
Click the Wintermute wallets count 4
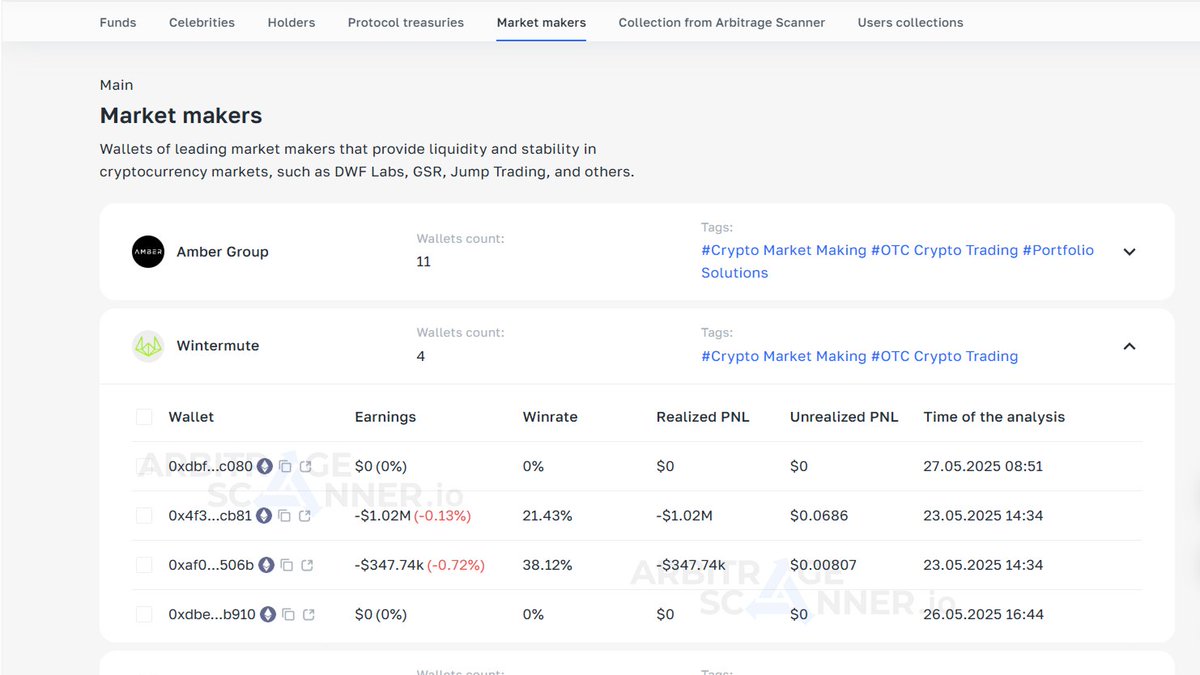(421, 356)
